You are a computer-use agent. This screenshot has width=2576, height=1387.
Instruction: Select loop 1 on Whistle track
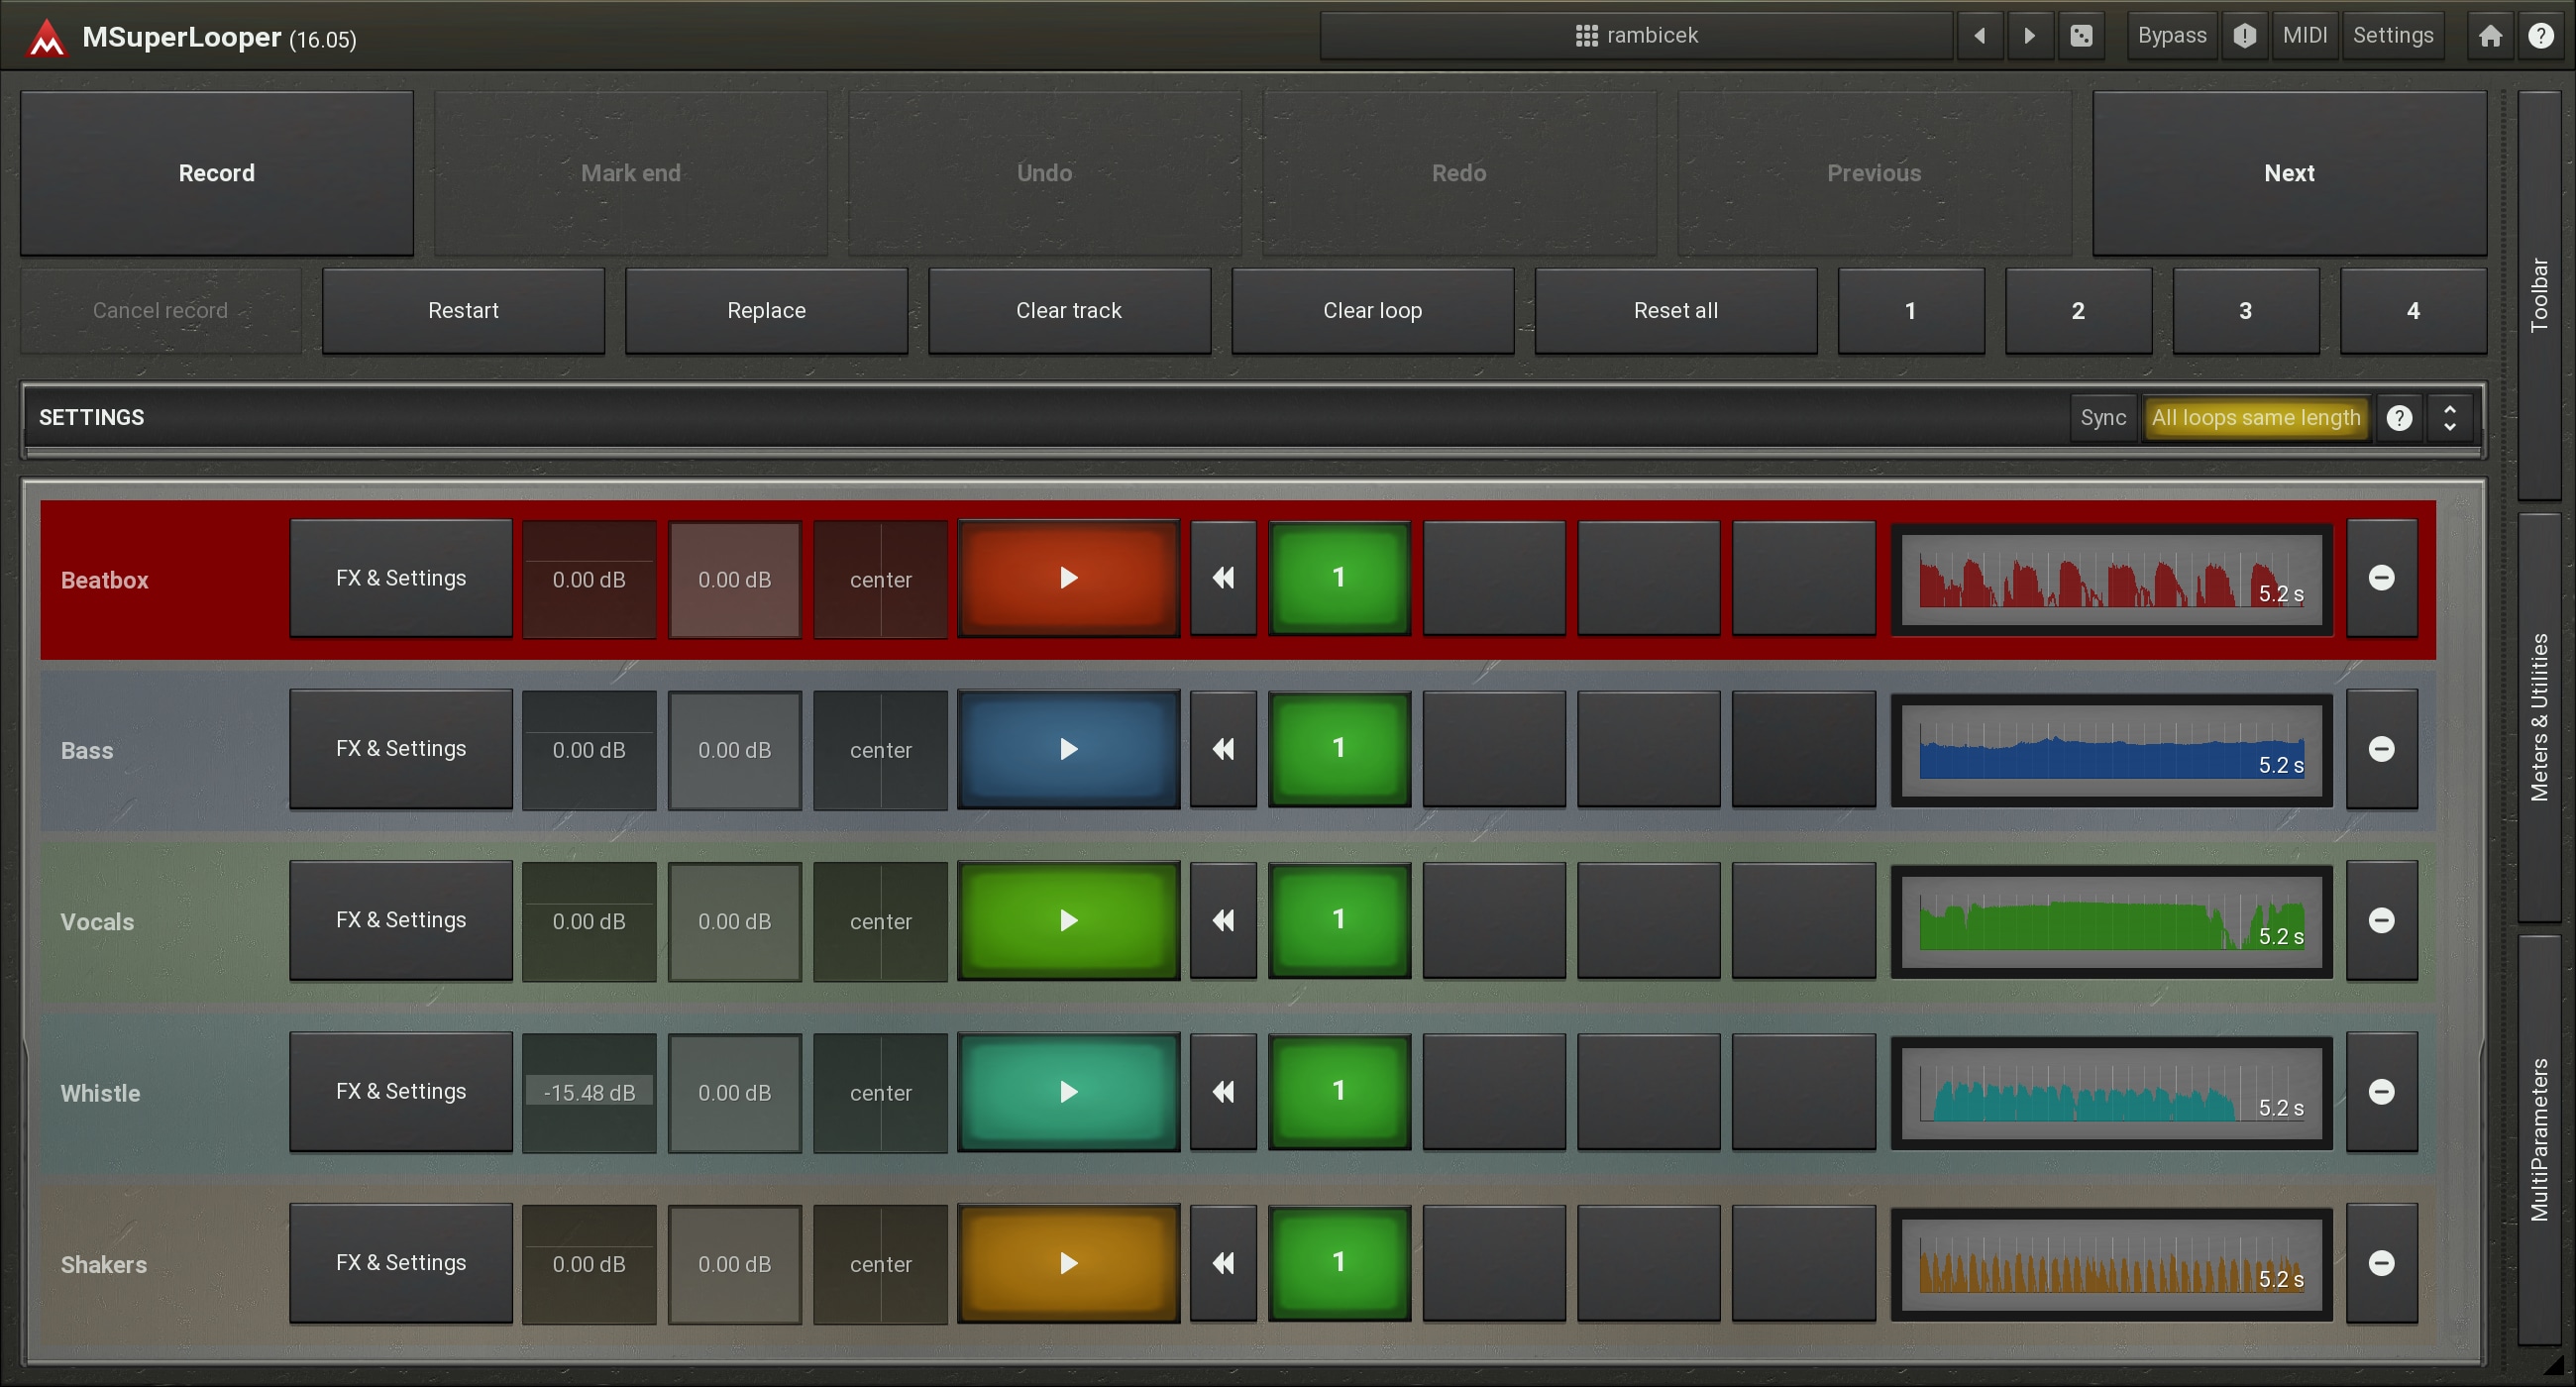pos(1338,1091)
